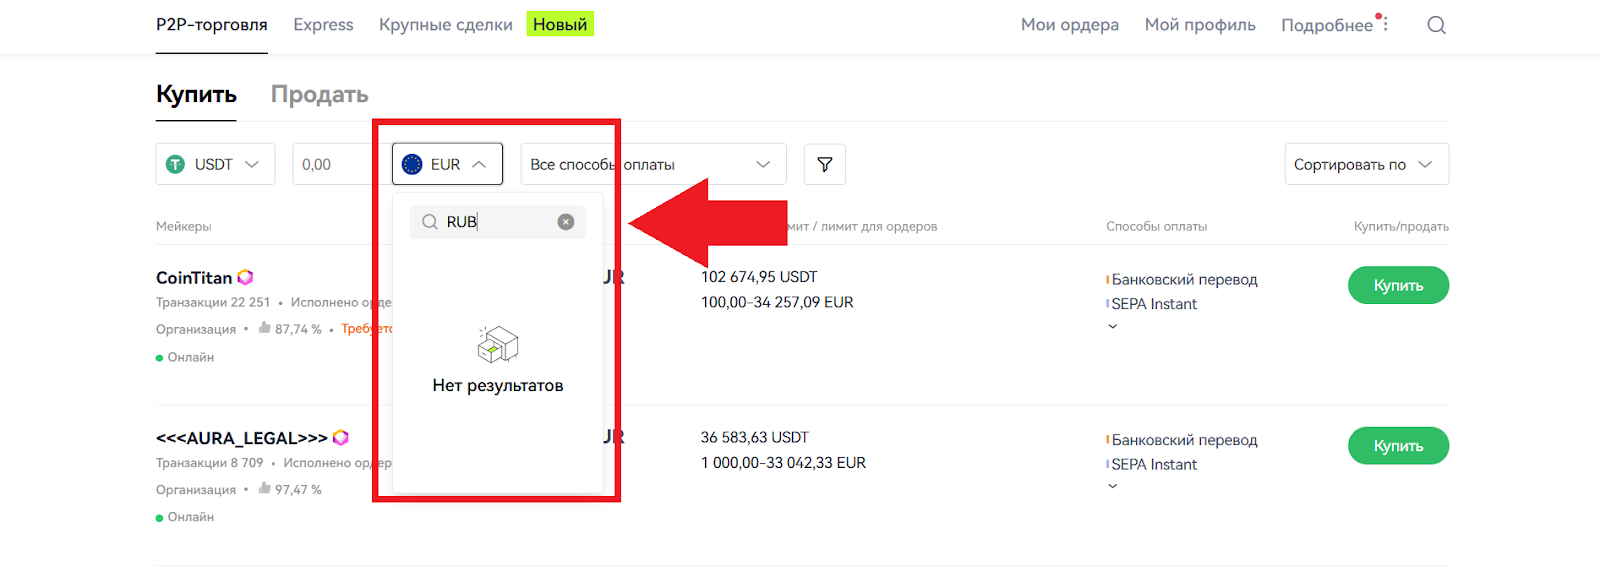Click the EUR flag icon
This screenshot has width=1600, height=566.
click(412, 164)
